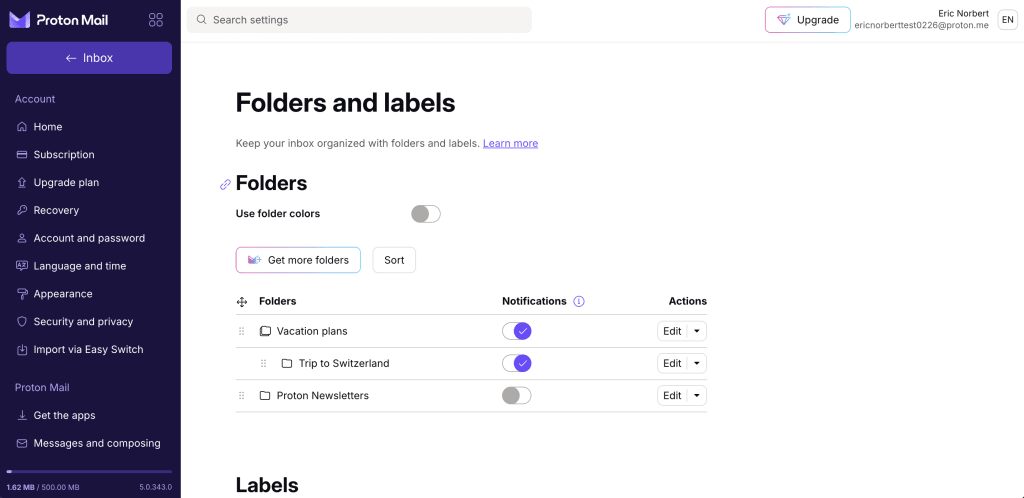1024x498 pixels.
Task: Expand actions dropdown for Vacation plans
Action: (697, 331)
